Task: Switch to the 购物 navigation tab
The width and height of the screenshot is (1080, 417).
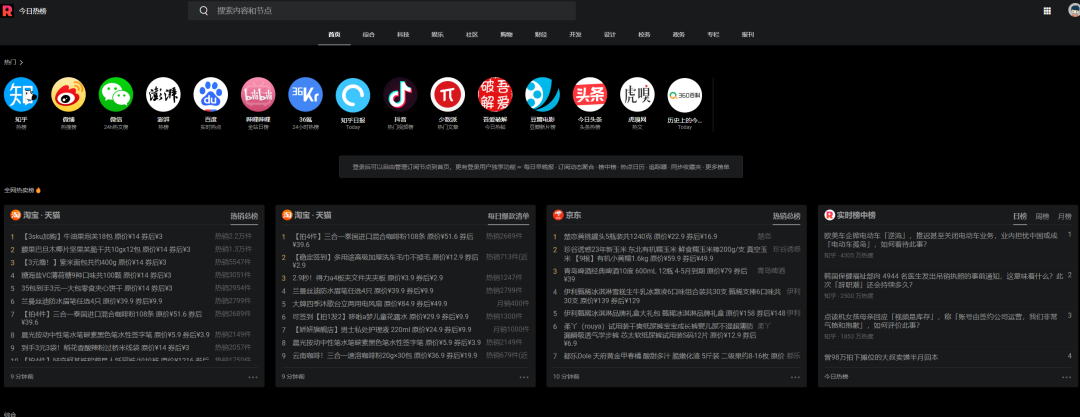Action: (x=506, y=34)
